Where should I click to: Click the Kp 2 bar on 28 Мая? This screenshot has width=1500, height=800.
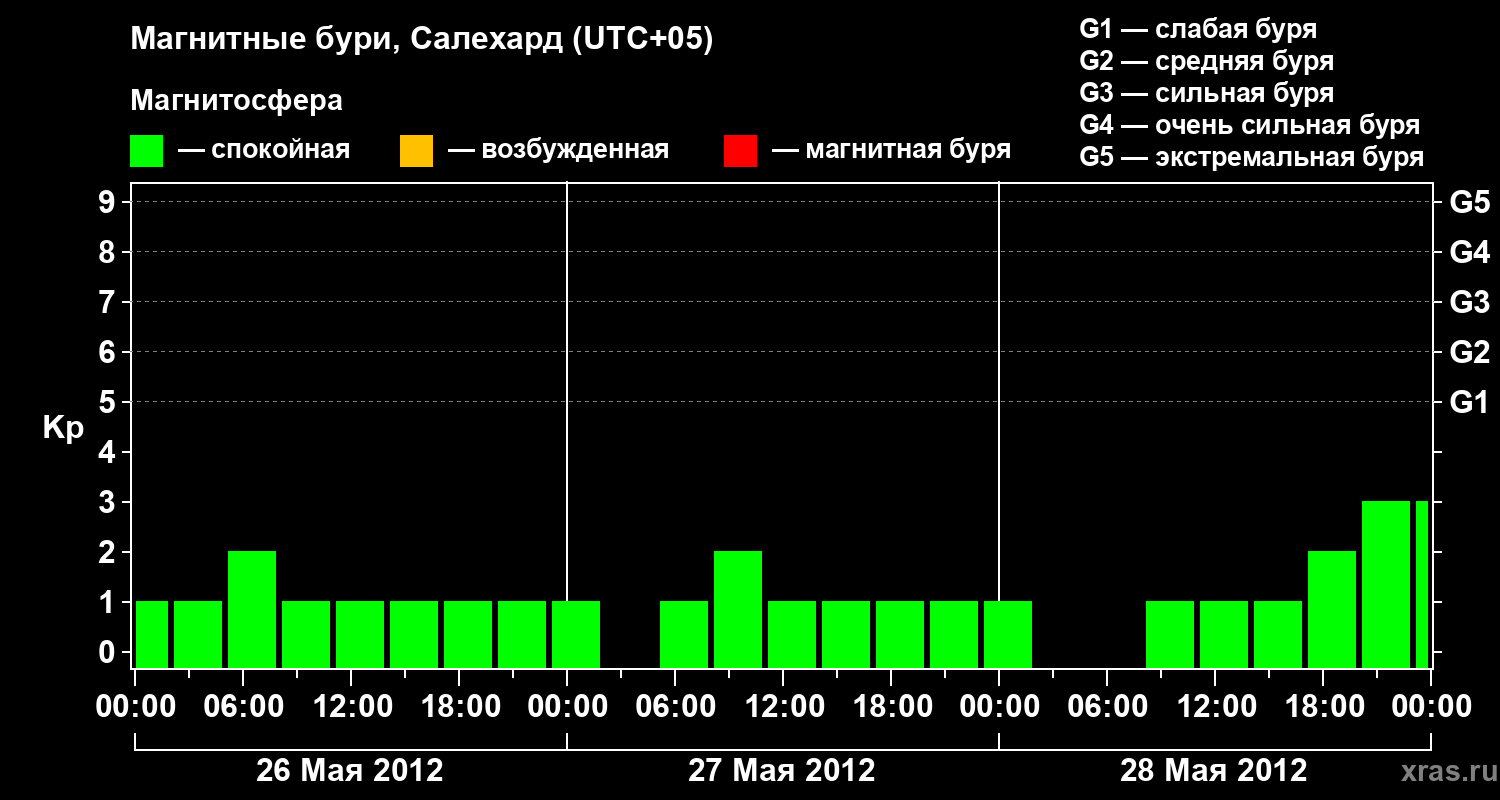point(1332,609)
